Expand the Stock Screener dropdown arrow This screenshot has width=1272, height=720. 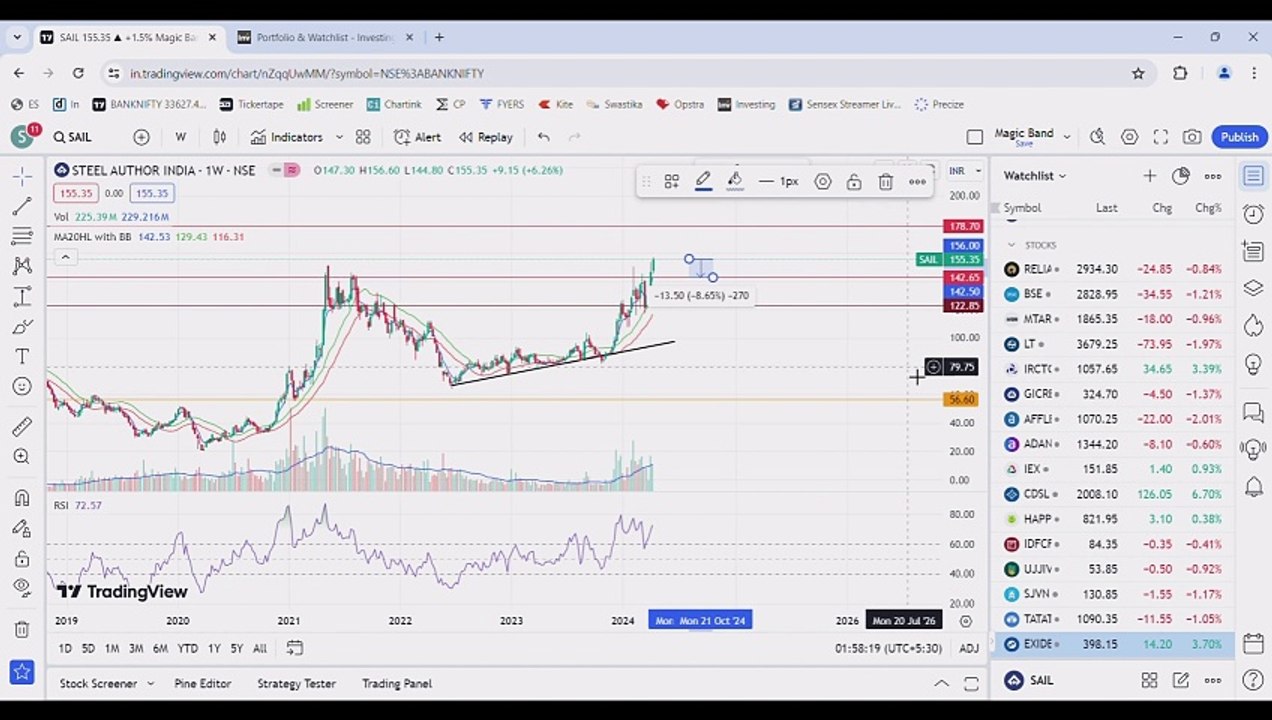point(150,684)
